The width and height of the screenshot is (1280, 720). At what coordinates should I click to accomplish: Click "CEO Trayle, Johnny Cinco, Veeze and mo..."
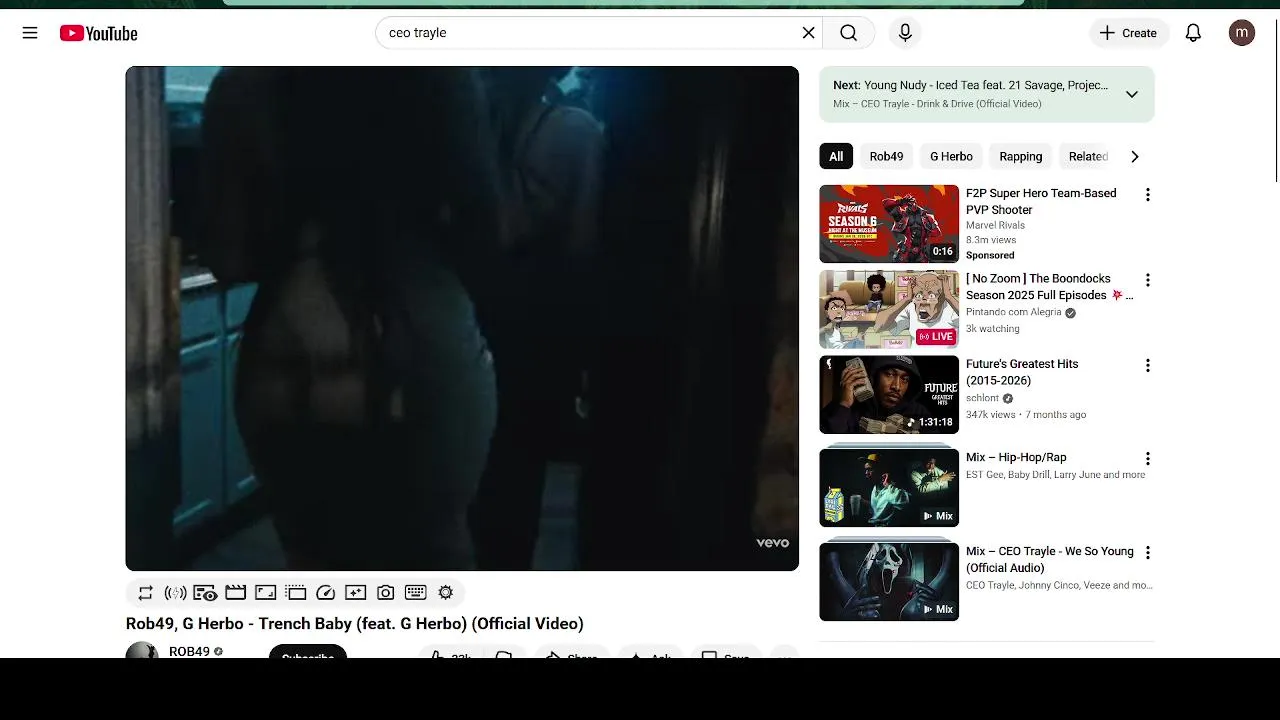[1059, 586]
